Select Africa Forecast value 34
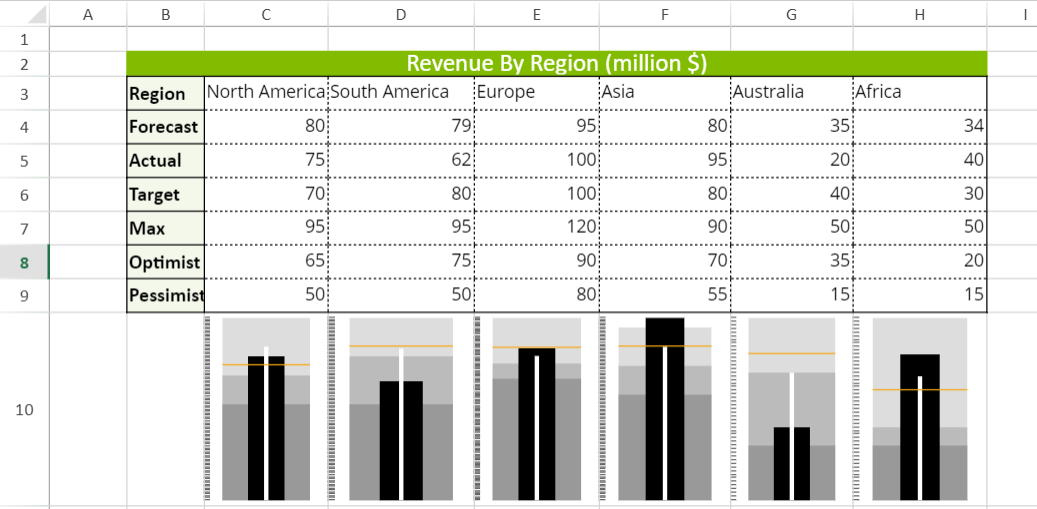 [x=920, y=127]
